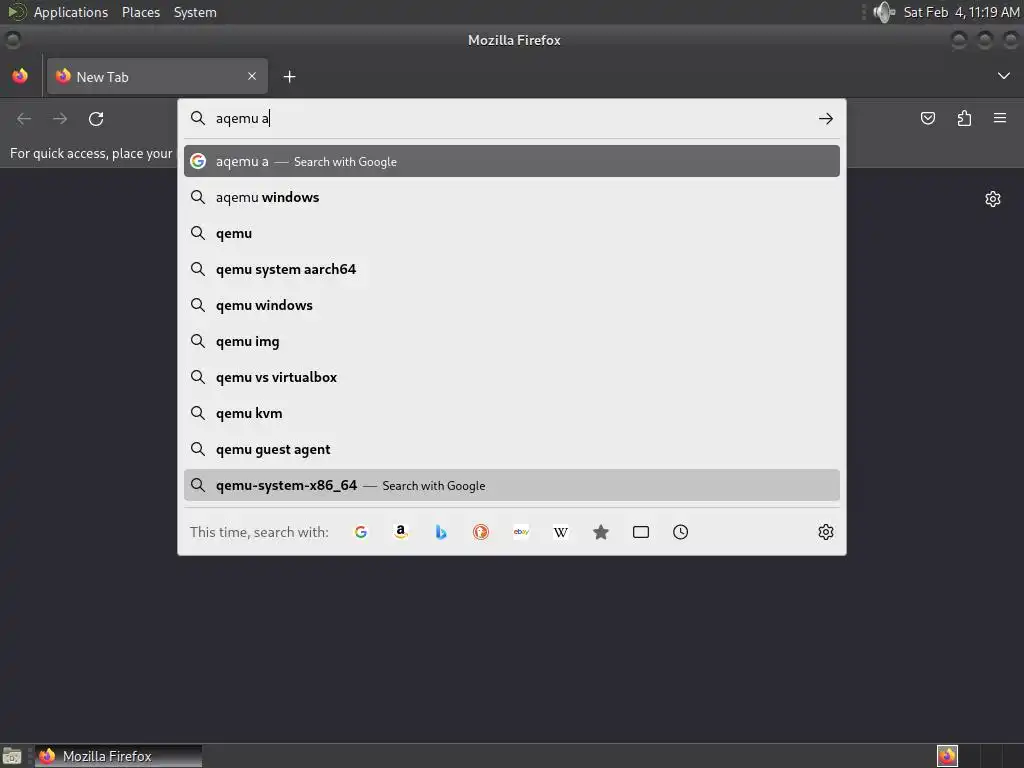Search history using the clock icon

680,532
